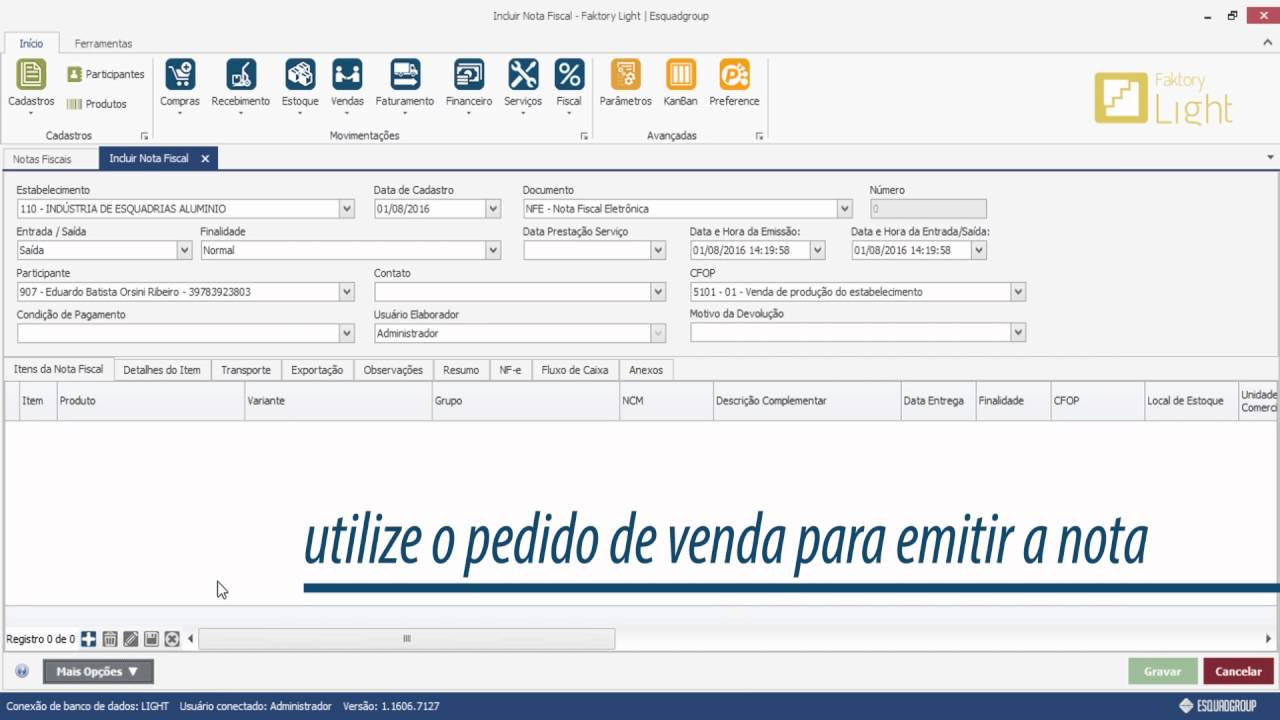1280x720 pixels.
Task: Expand Data Prestação Serviço dropdown
Action: 658,251
